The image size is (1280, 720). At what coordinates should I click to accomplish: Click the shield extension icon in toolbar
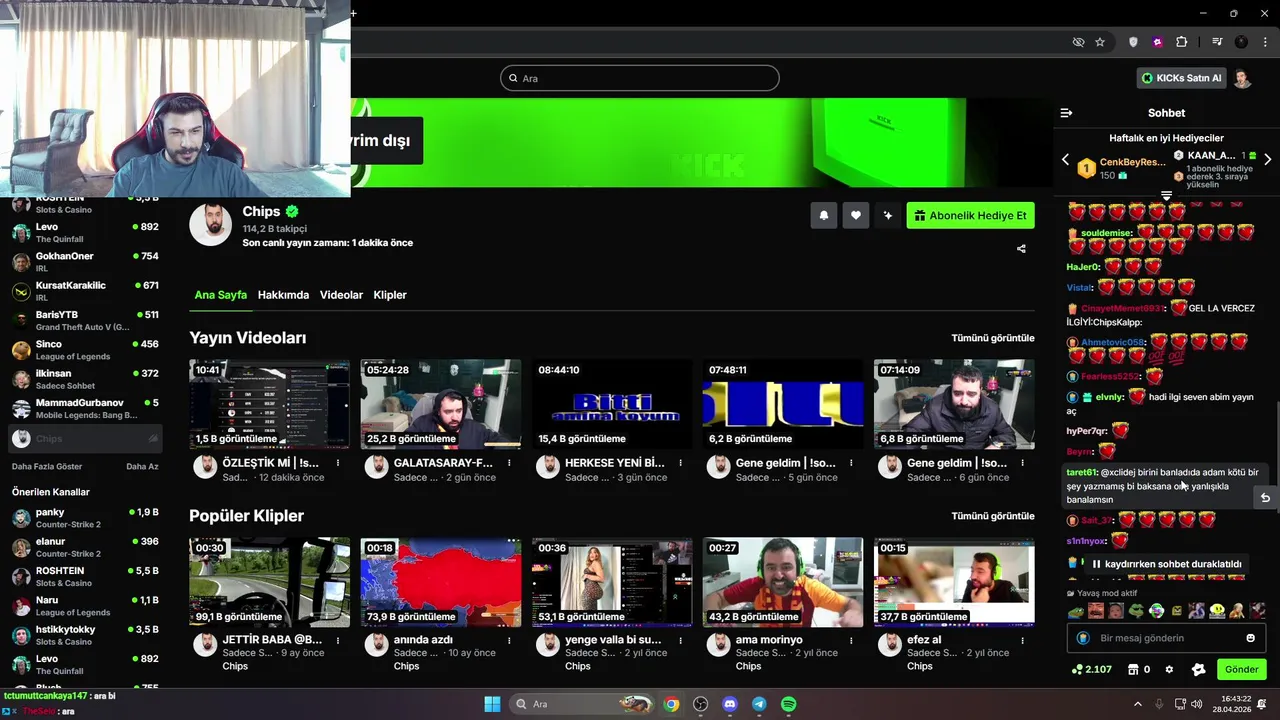[1133, 42]
